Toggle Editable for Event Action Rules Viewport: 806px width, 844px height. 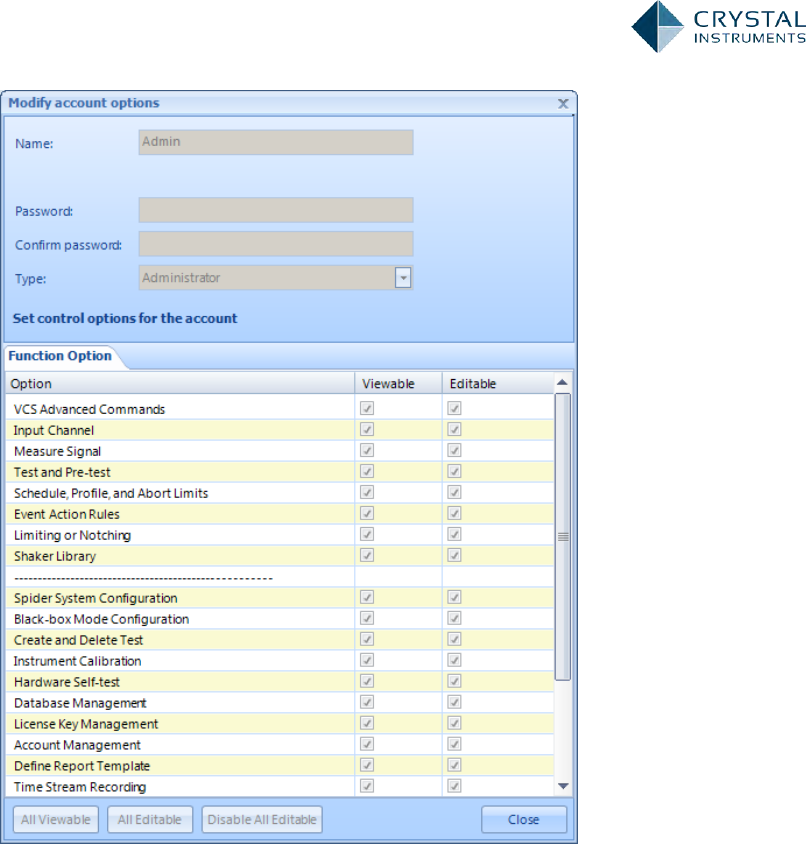[454, 514]
